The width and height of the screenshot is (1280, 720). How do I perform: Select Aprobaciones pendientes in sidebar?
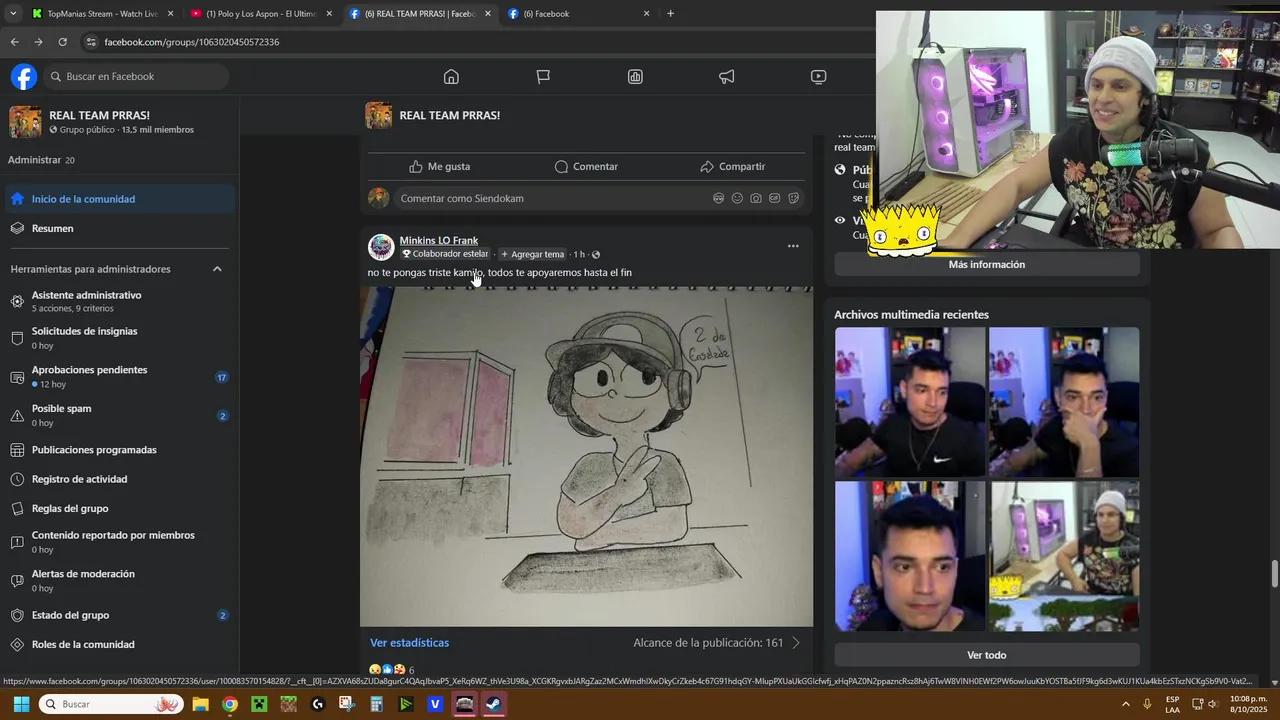click(x=89, y=370)
